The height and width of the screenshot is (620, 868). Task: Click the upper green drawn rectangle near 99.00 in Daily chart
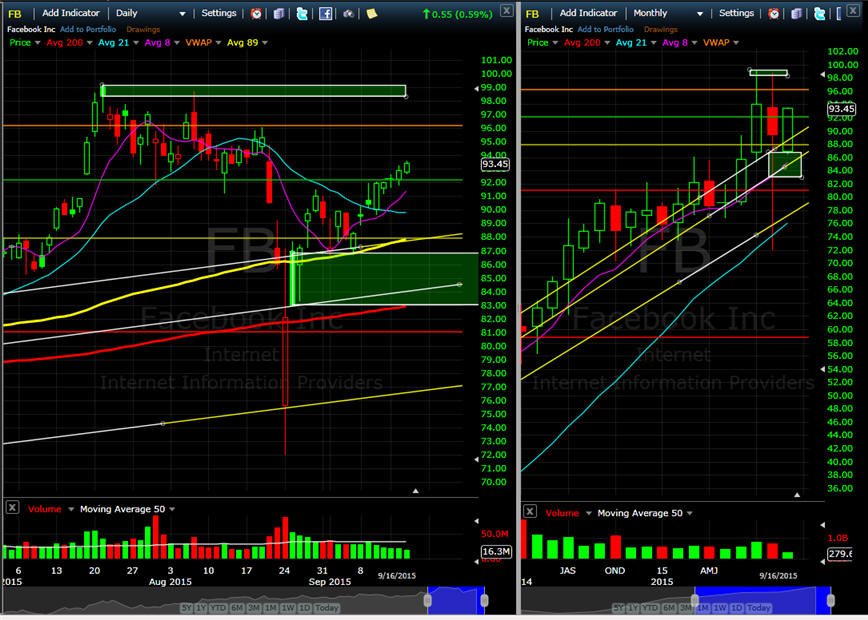tap(254, 91)
